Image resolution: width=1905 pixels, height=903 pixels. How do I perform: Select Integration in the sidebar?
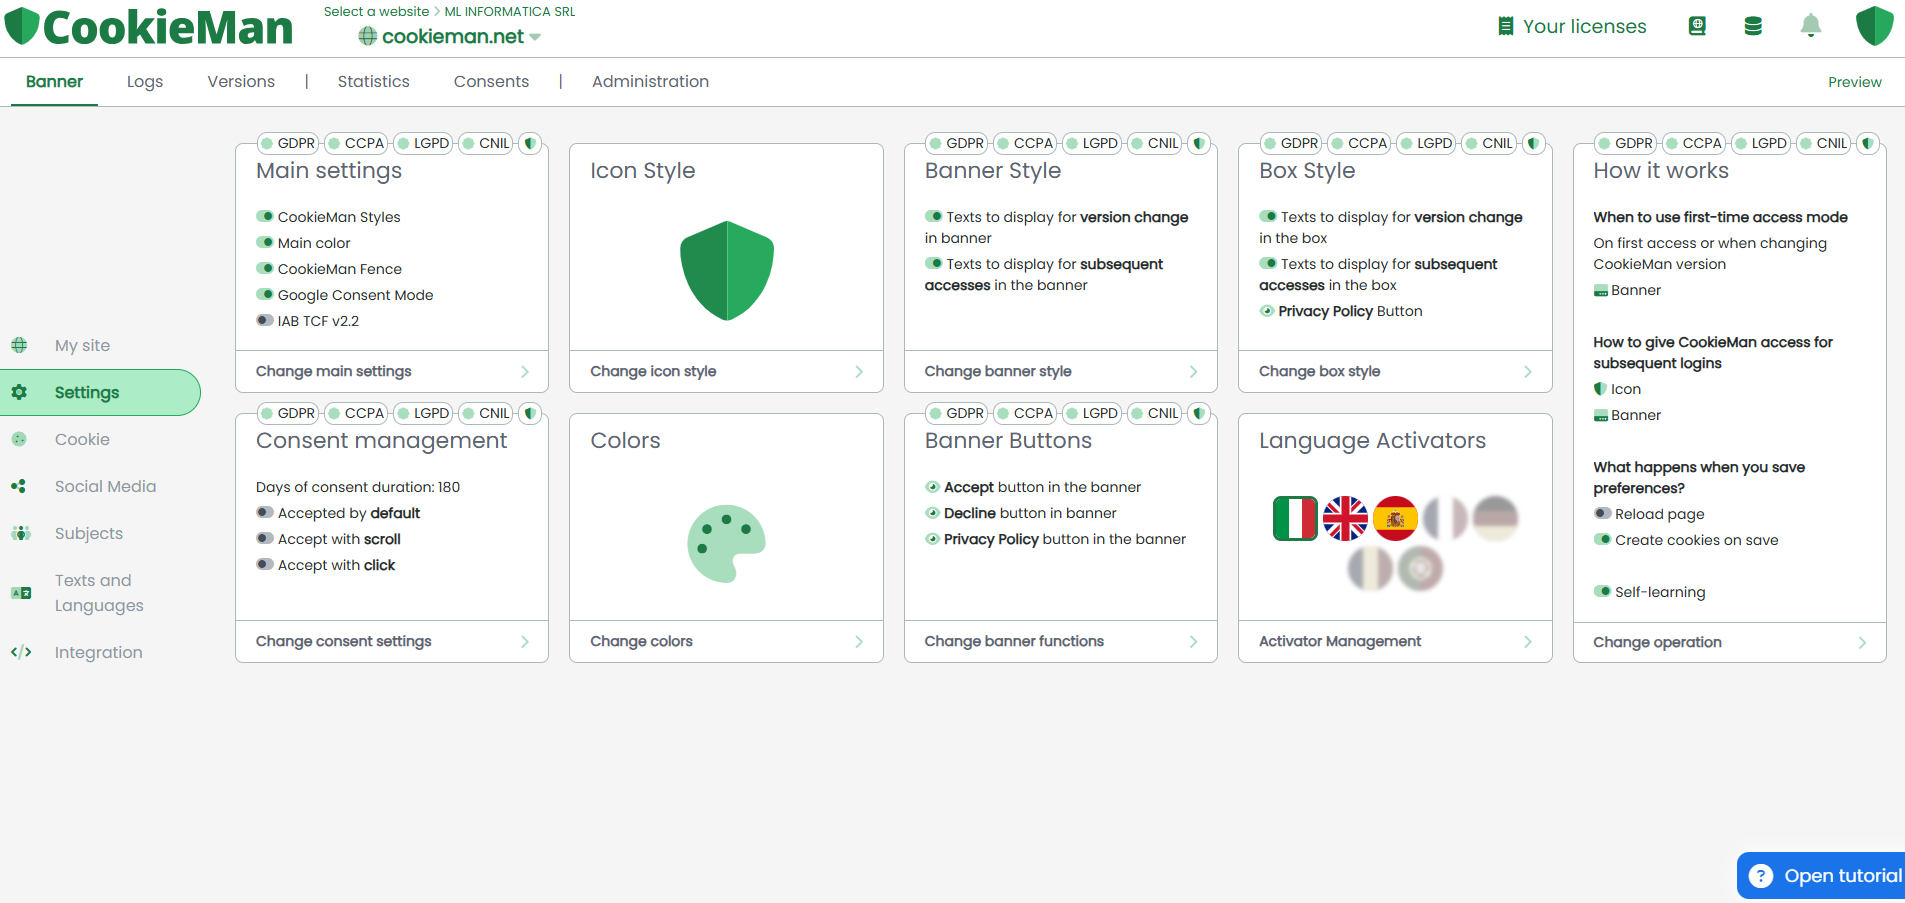click(x=98, y=652)
